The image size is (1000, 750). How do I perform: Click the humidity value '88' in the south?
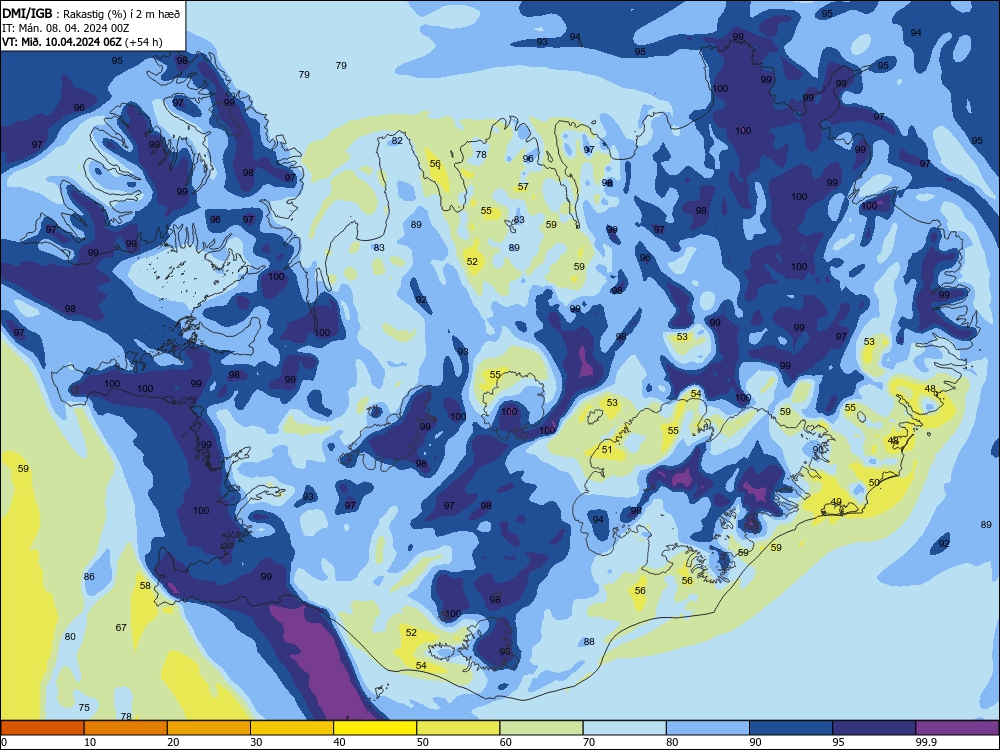pos(589,642)
